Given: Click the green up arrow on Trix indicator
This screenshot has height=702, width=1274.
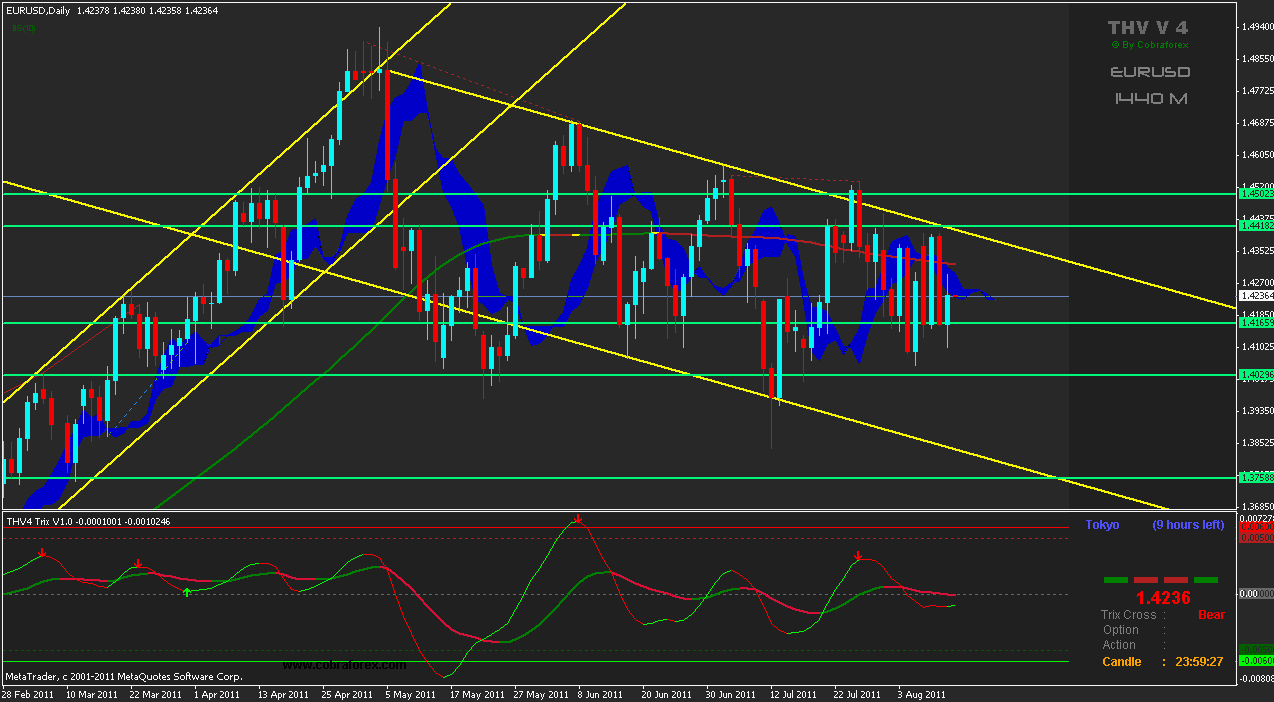Looking at the screenshot, I should pos(187,593).
